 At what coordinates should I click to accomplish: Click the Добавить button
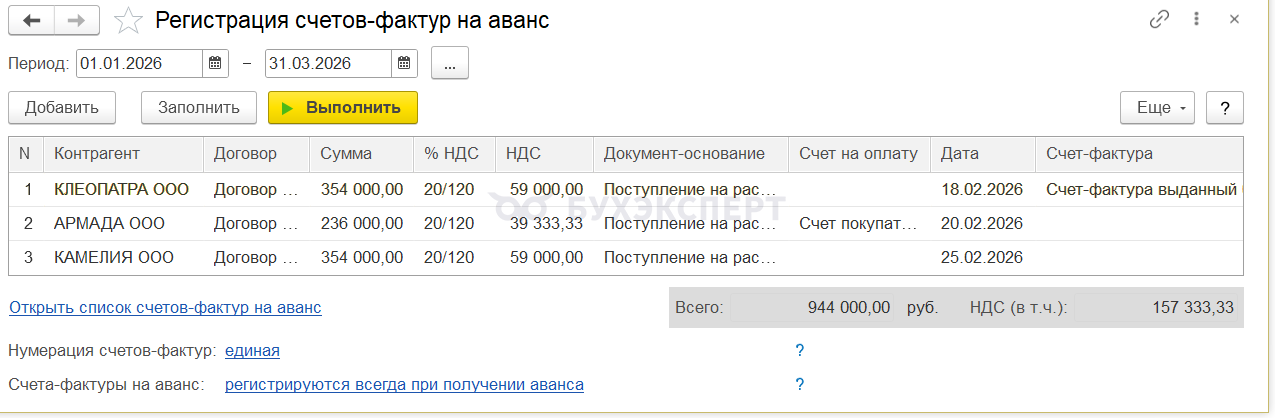click(x=62, y=108)
